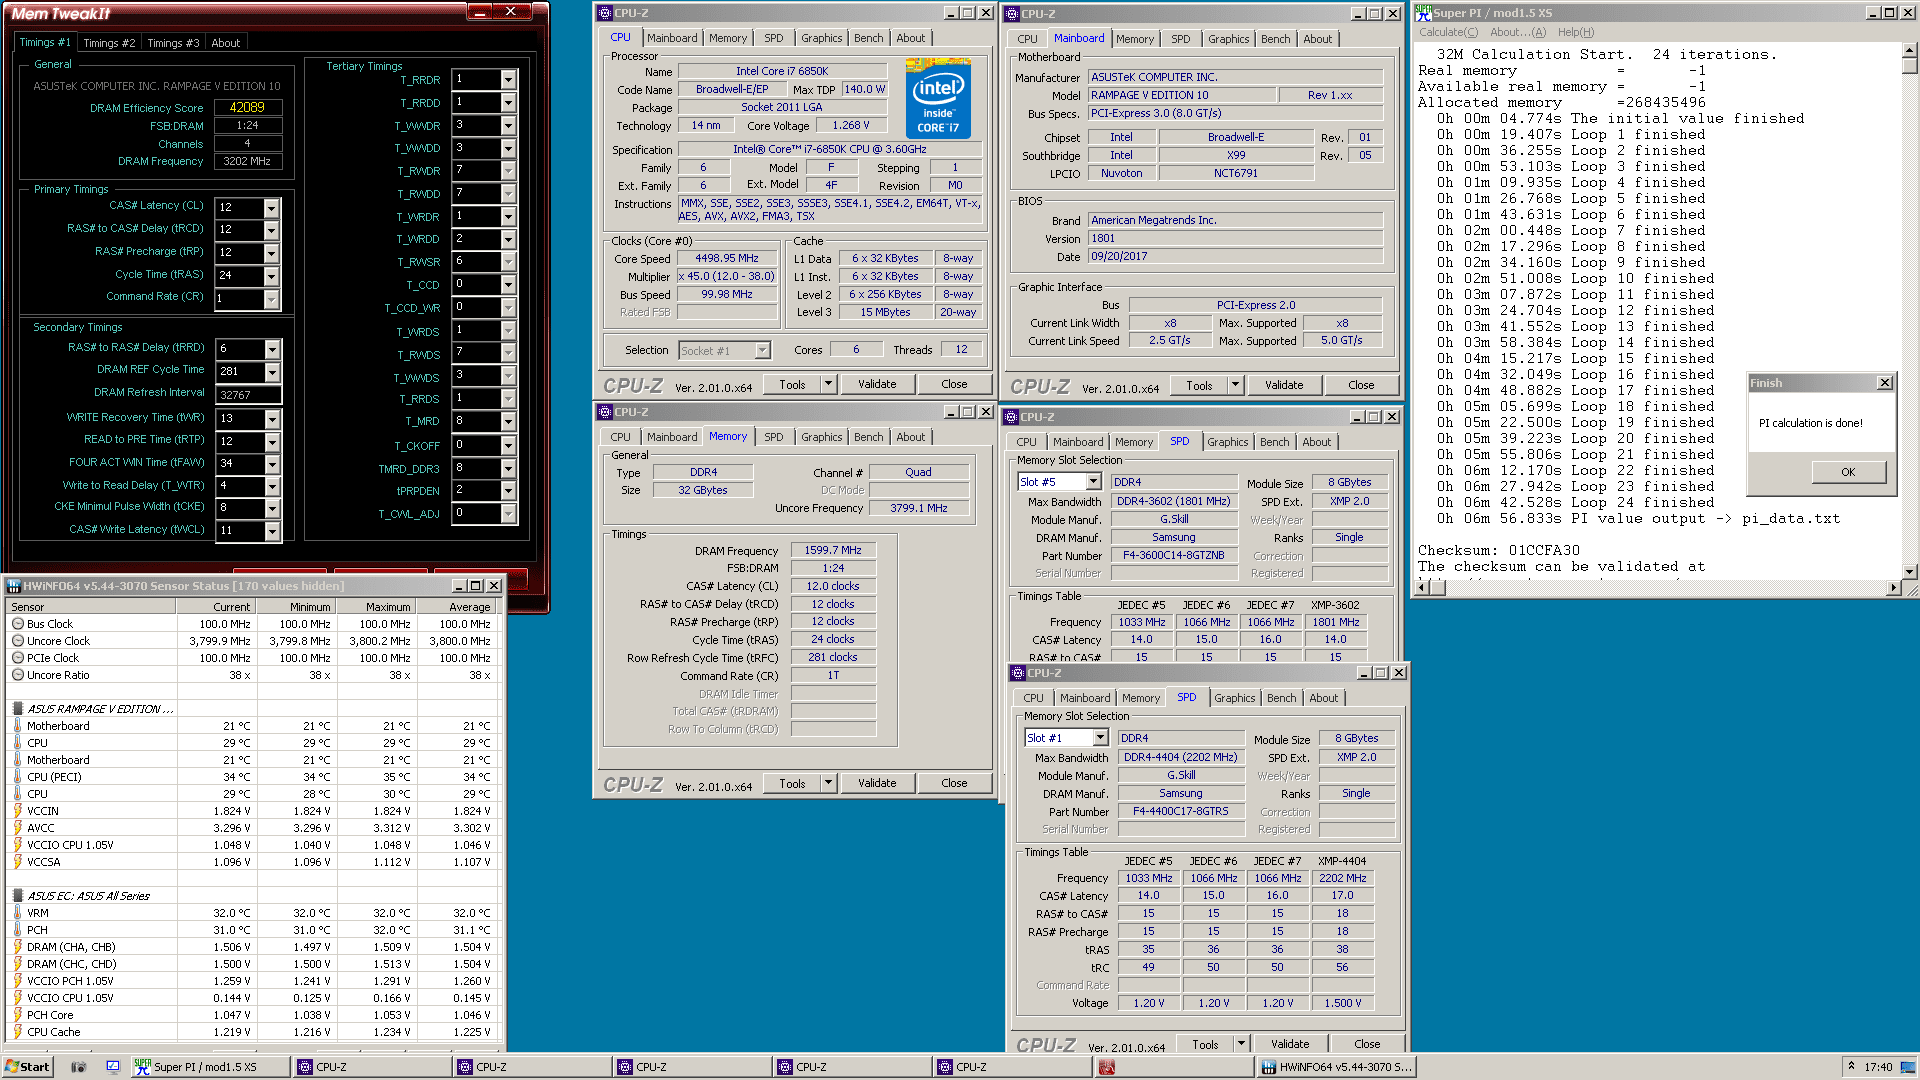Click the chip icon beside ASUS EC: ASUS All Series
This screenshot has height=1080, width=1920.
click(17, 896)
